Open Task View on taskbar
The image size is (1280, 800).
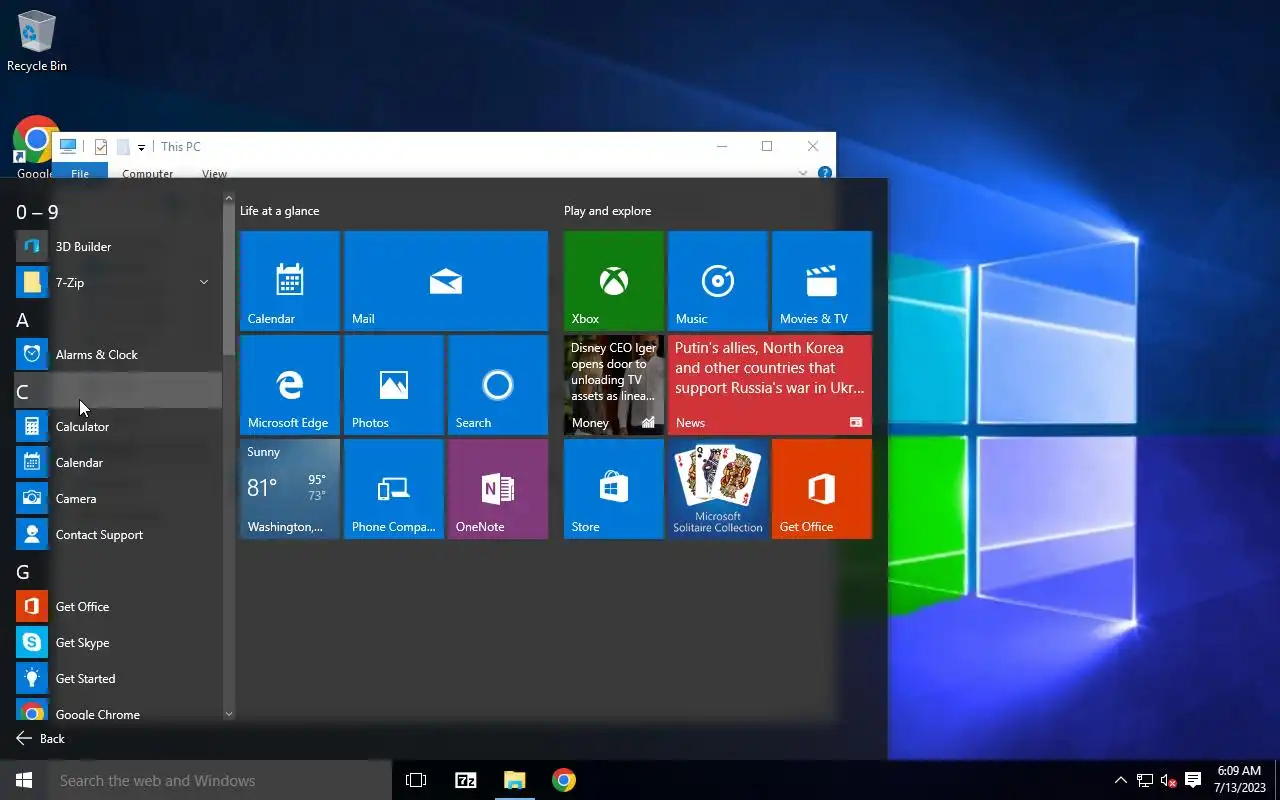(416, 780)
